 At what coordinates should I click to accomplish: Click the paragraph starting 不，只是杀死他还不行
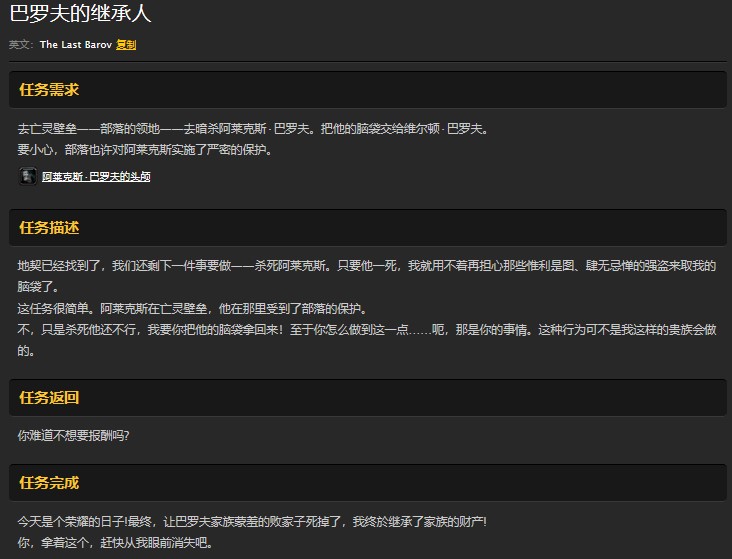pyautogui.click(x=367, y=330)
